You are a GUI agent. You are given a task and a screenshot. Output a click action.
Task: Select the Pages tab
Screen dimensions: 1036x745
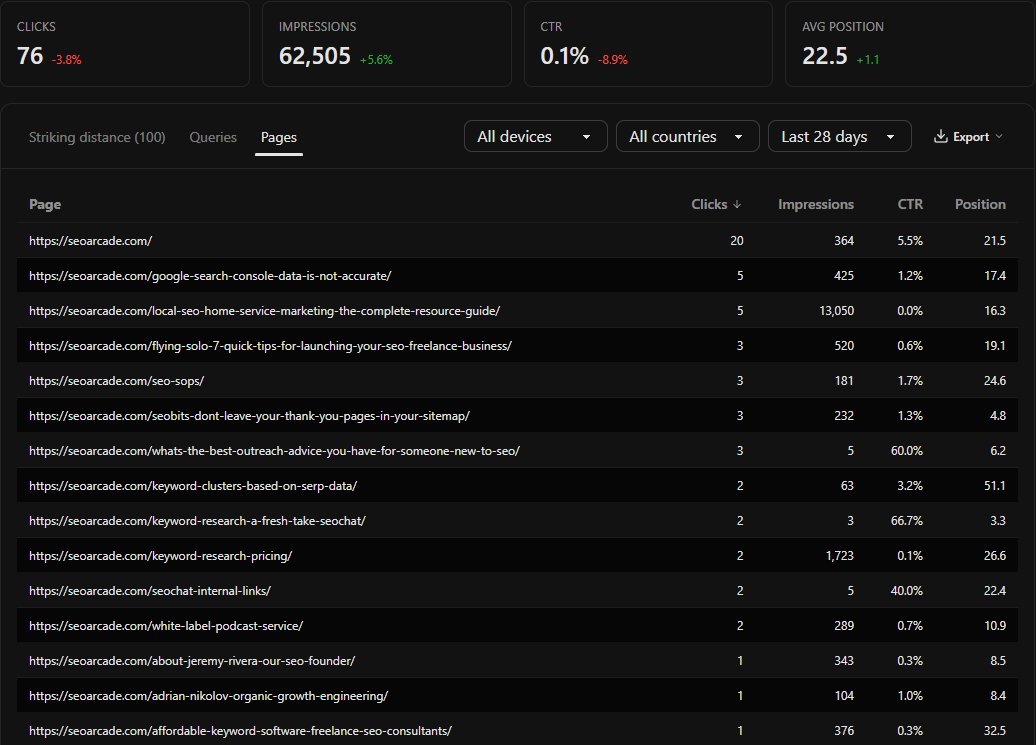pos(279,137)
